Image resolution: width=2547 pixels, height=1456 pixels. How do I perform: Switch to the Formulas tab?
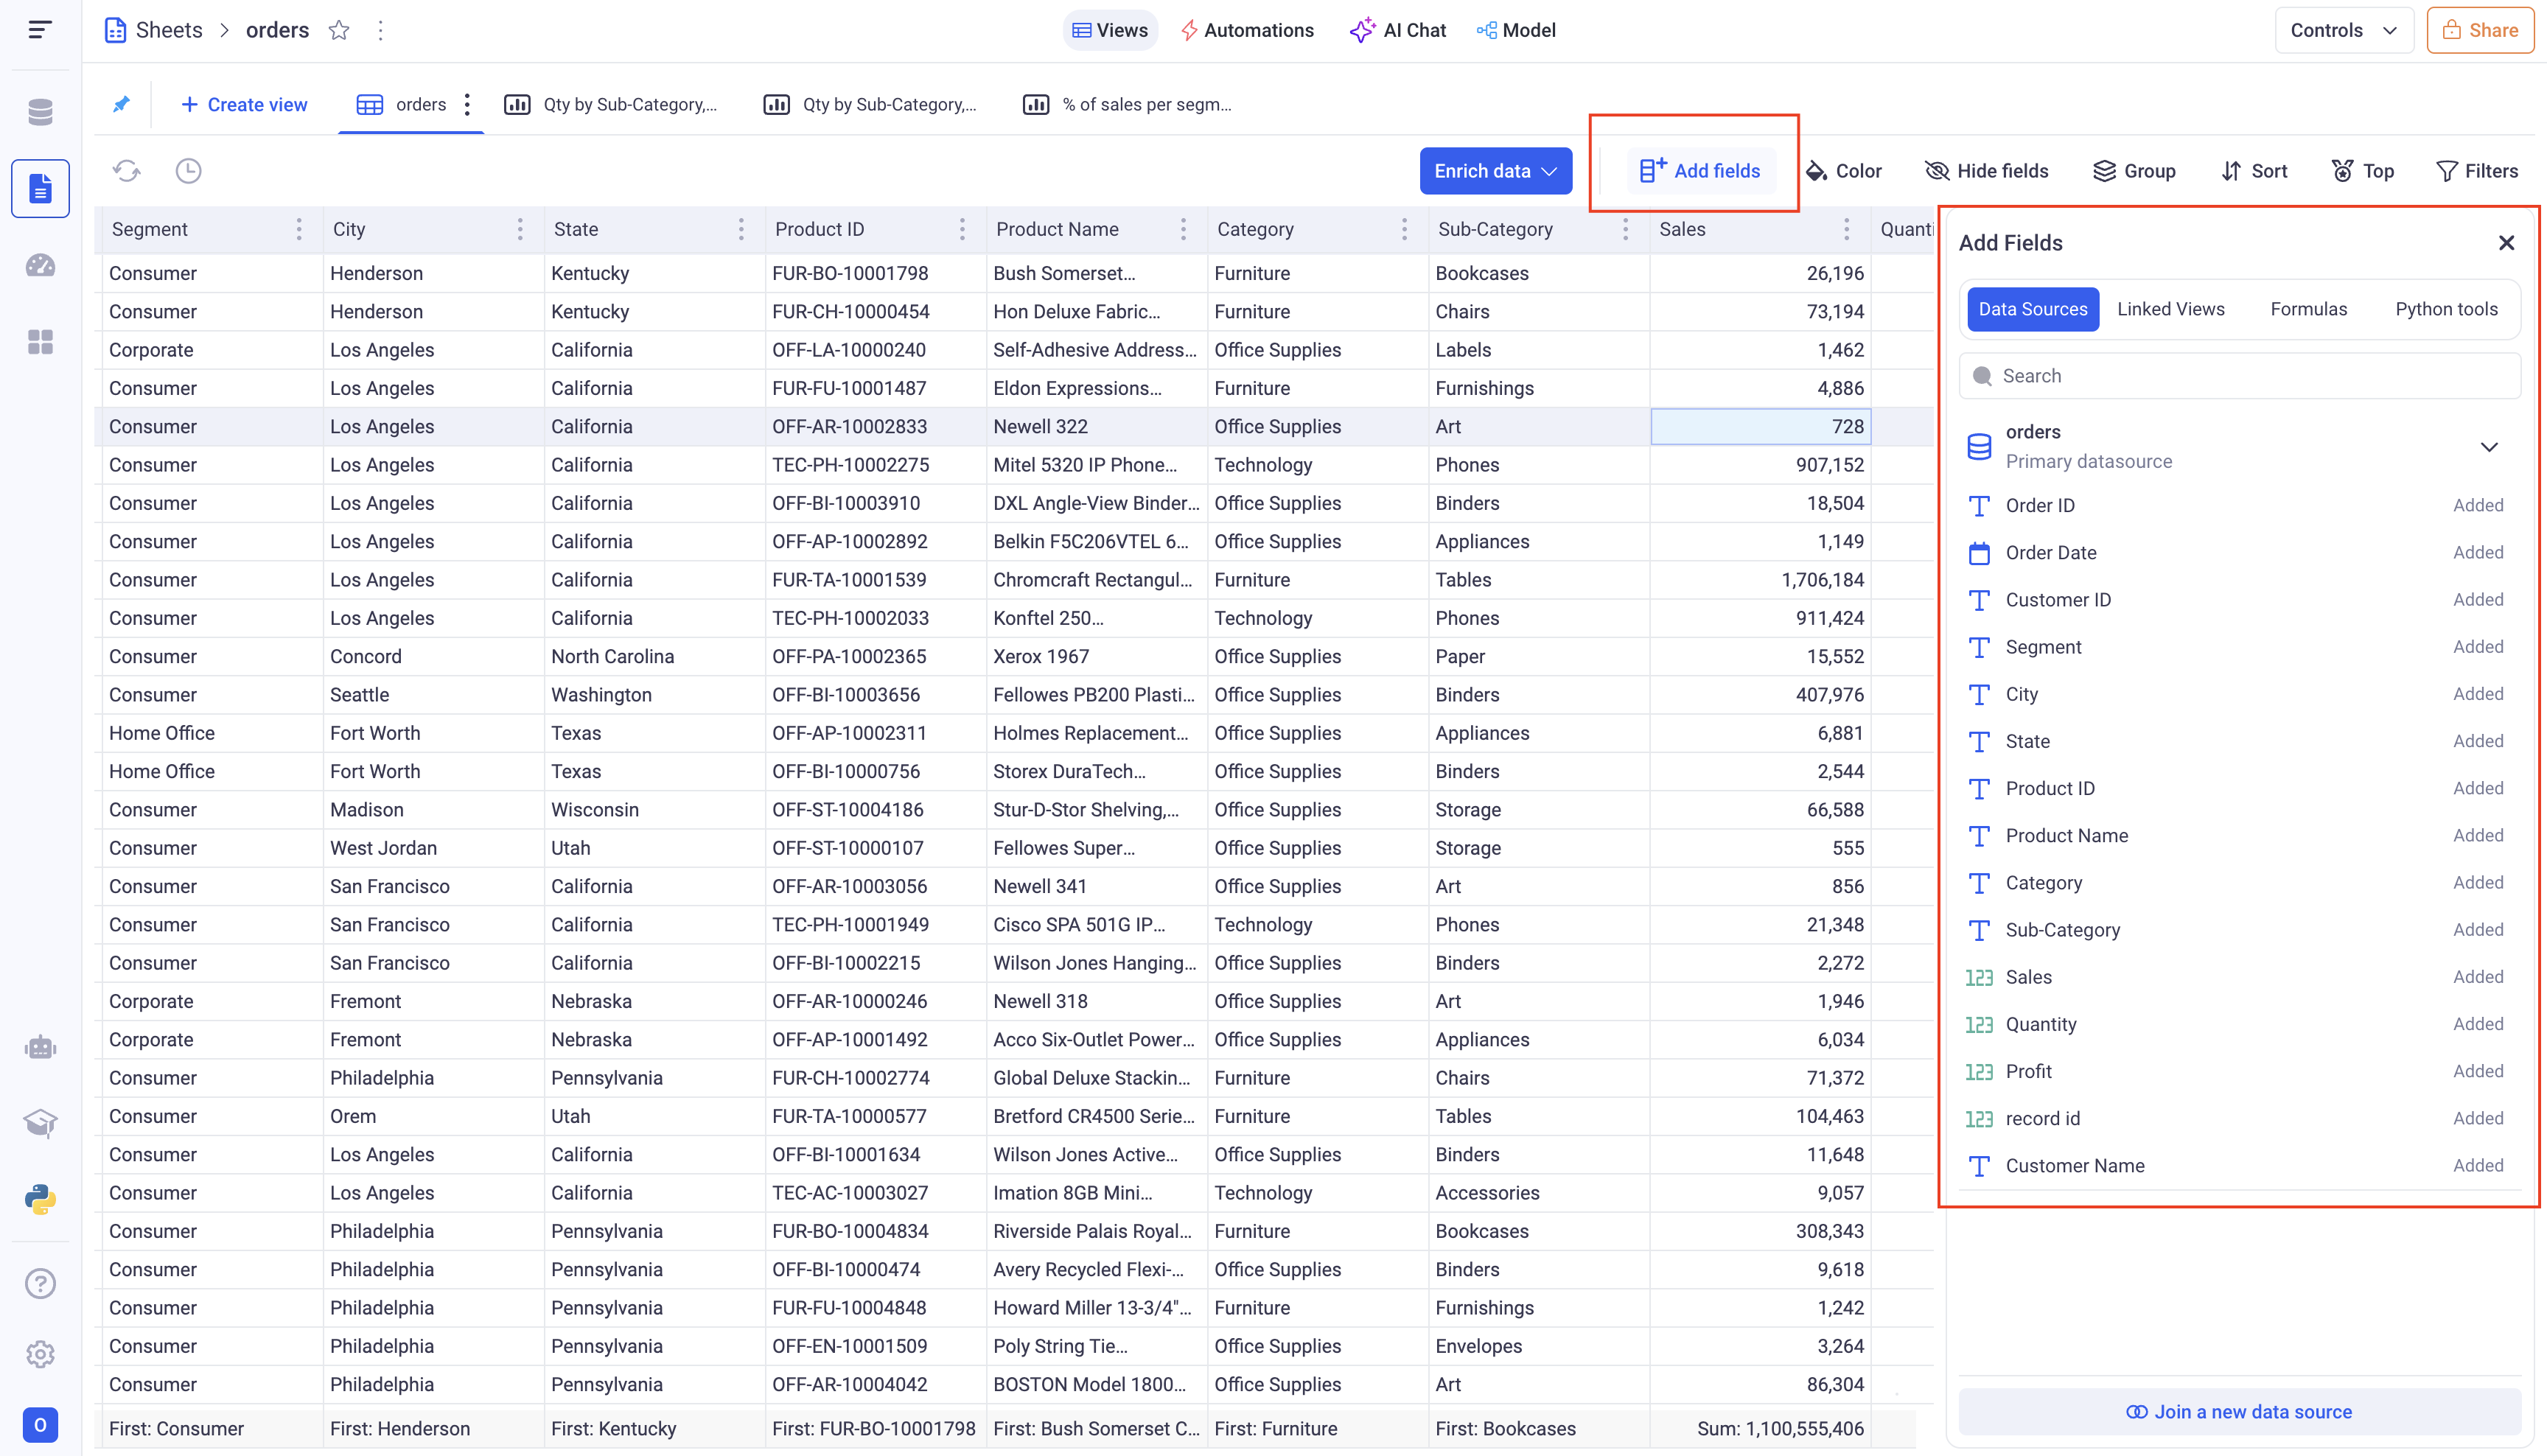tap(2308, 309)
